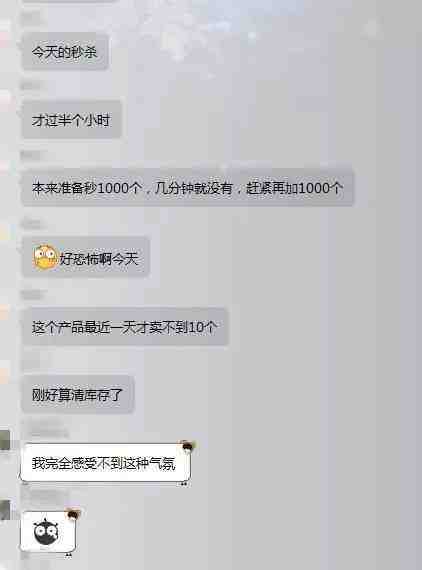Viewport: 422px width, 570px height.
Task: Click the bear ornament on the 我完全感受不到这种气氛 bubble
Action: coord(188,446)
